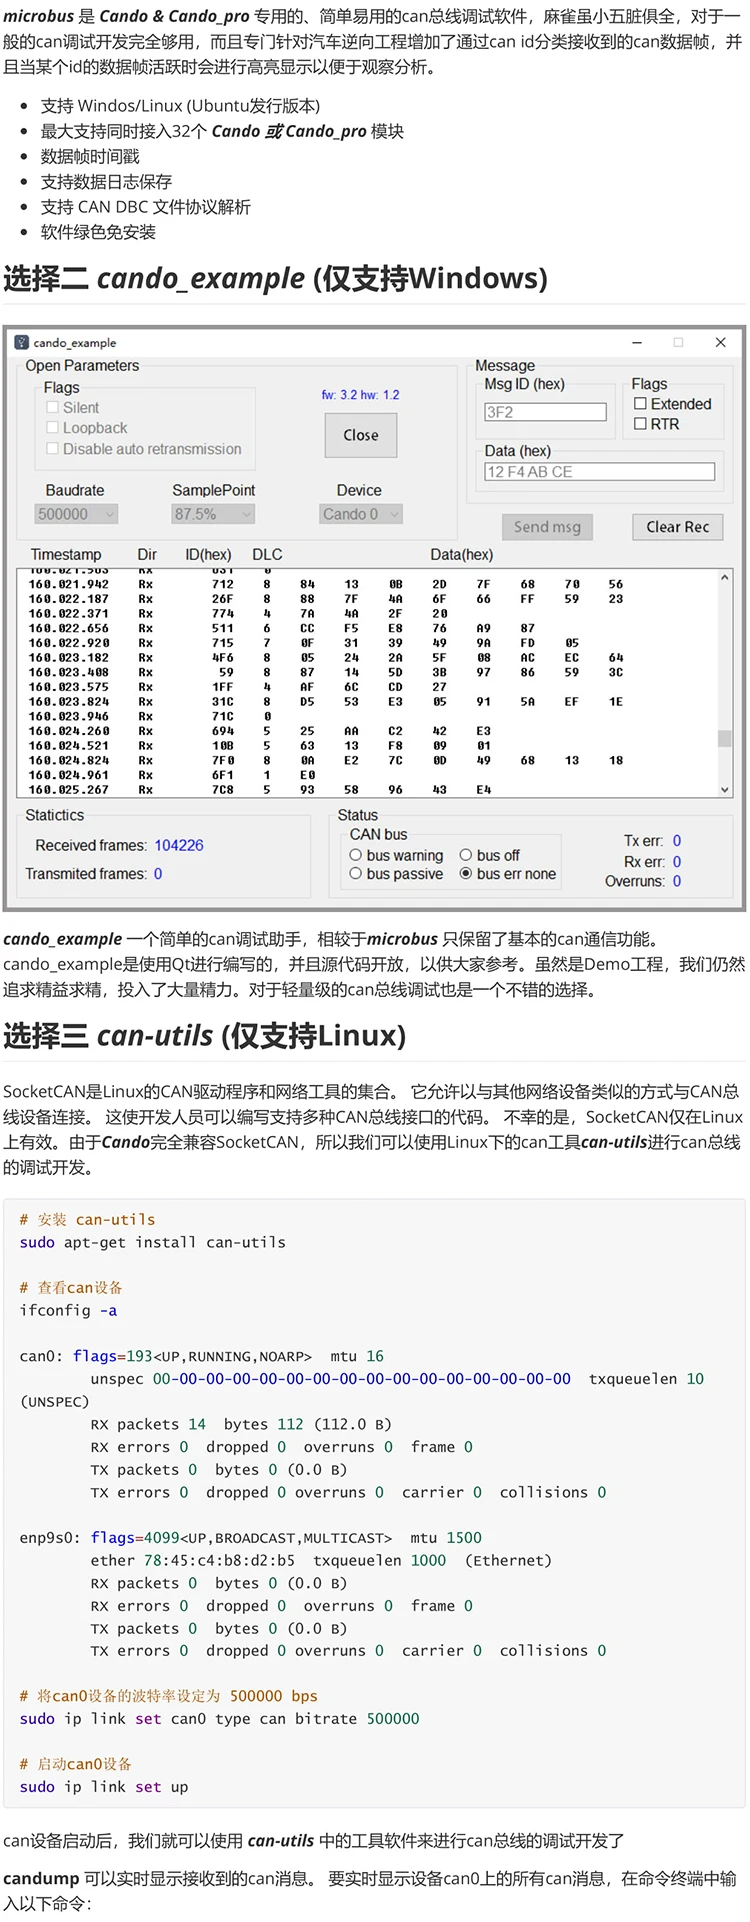Click the ether 78:45:c4:b8:d2:b5 line
Image resolution: width=750 pixels, height=1922 pixels.
[321, 1560]
